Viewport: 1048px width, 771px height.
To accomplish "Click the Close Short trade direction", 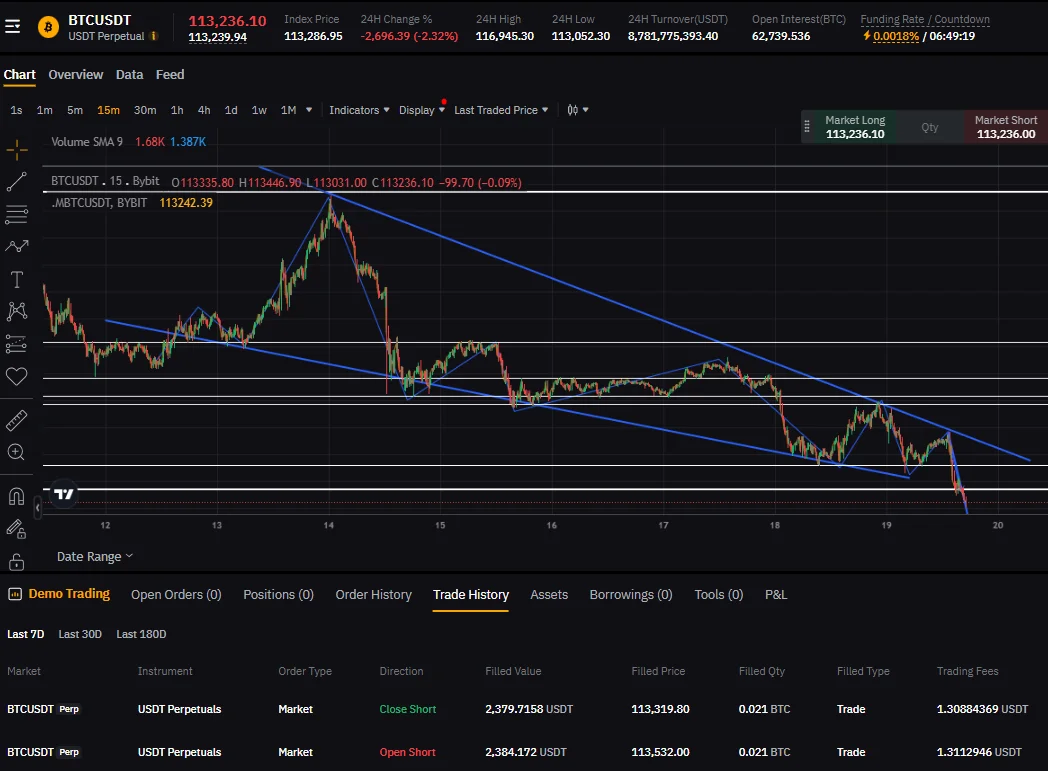I will tap(408, 709).
